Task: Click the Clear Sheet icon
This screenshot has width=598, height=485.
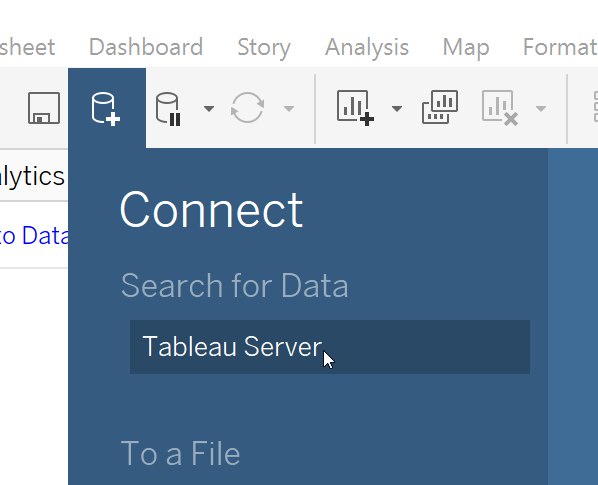Action: pos(500,108)
